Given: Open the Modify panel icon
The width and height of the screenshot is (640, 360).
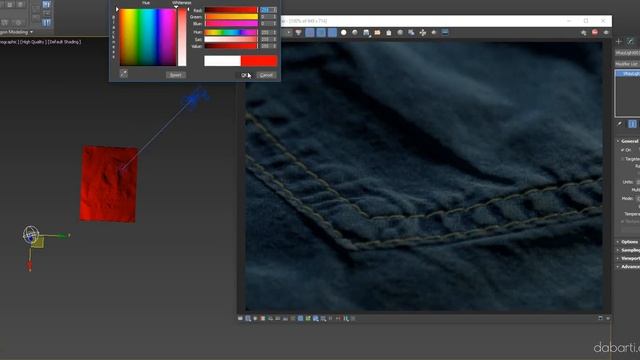Looking at the screenshot, I should tap(631, 41).
